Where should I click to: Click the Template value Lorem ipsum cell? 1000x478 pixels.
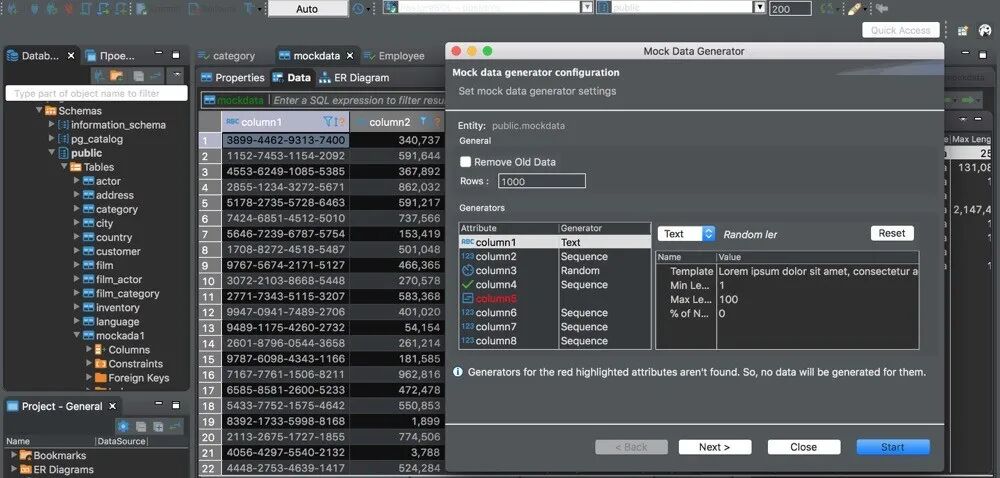(818, 271)
